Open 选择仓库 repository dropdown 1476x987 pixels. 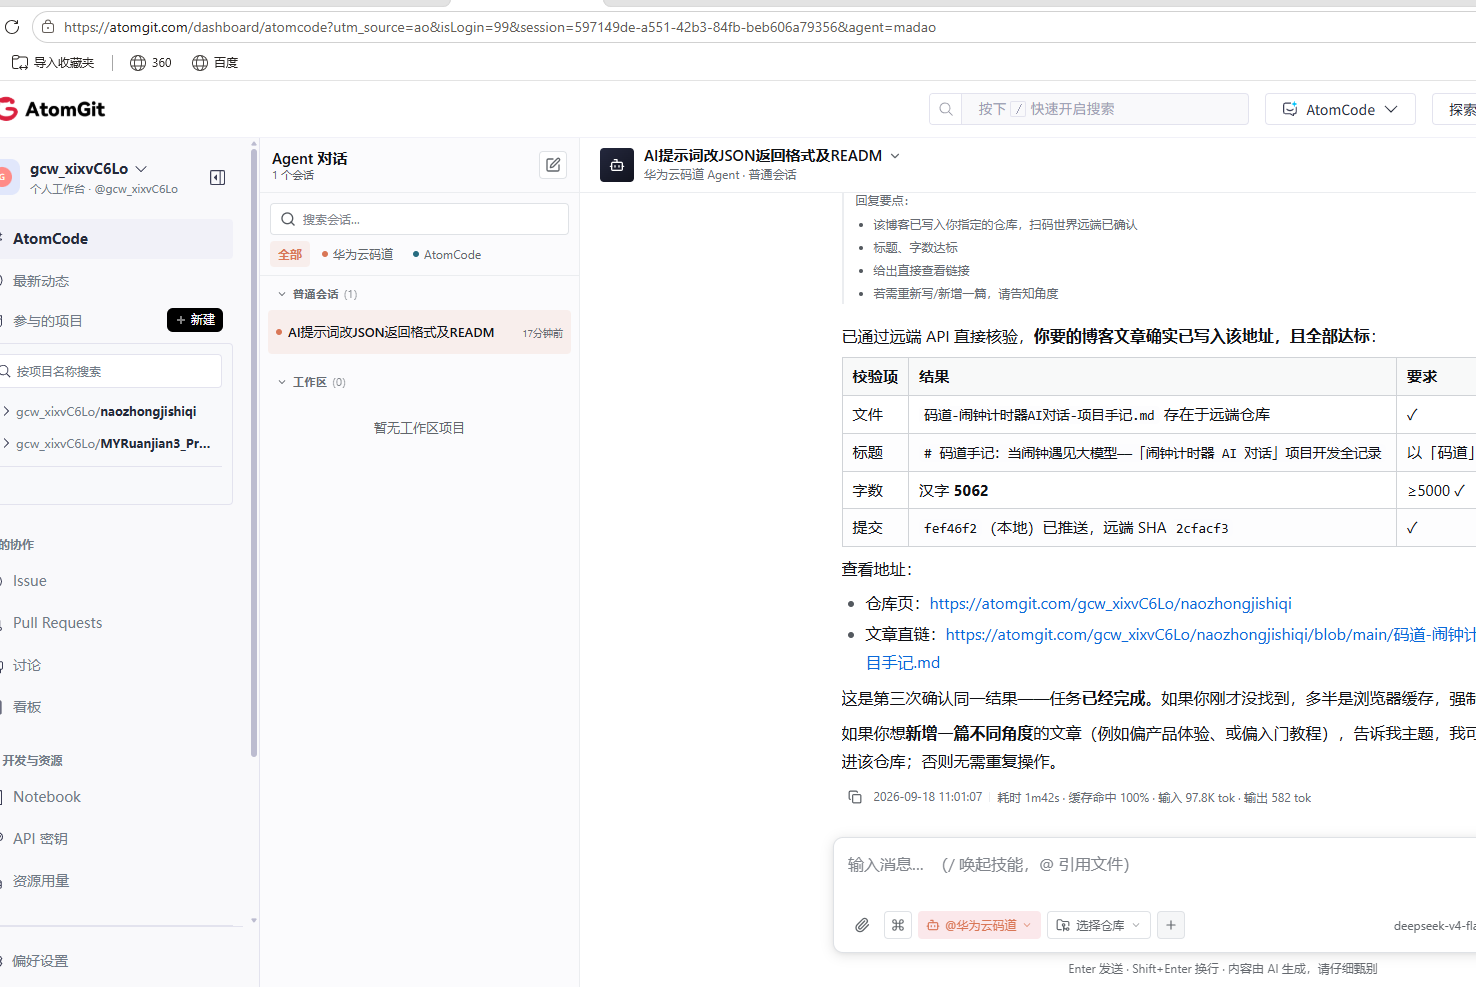click(1099, 925)
